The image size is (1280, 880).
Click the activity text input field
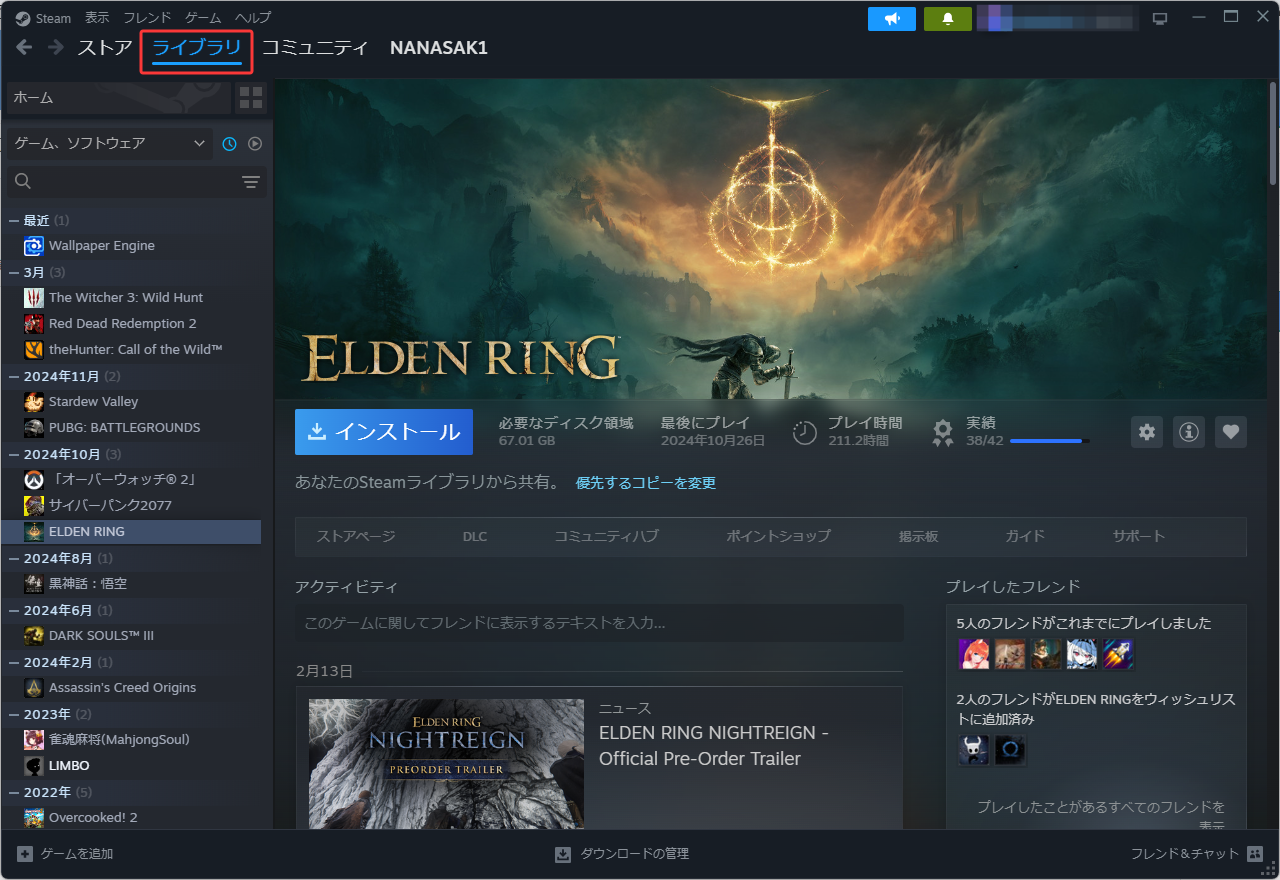coord(599,623)
